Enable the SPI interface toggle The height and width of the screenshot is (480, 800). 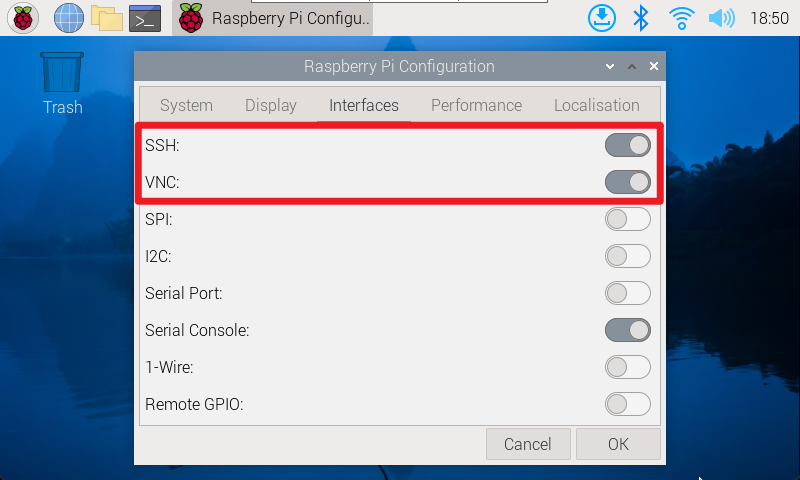(x=628, y=219)
